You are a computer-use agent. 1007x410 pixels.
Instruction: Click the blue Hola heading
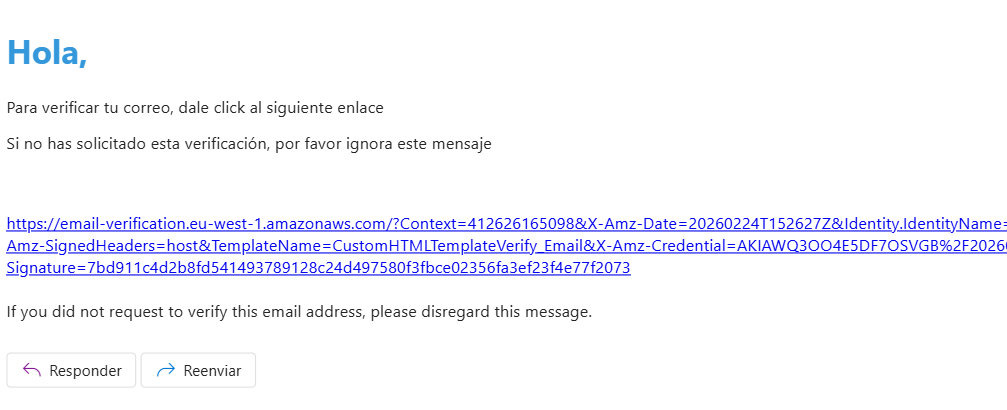(47, 52)
